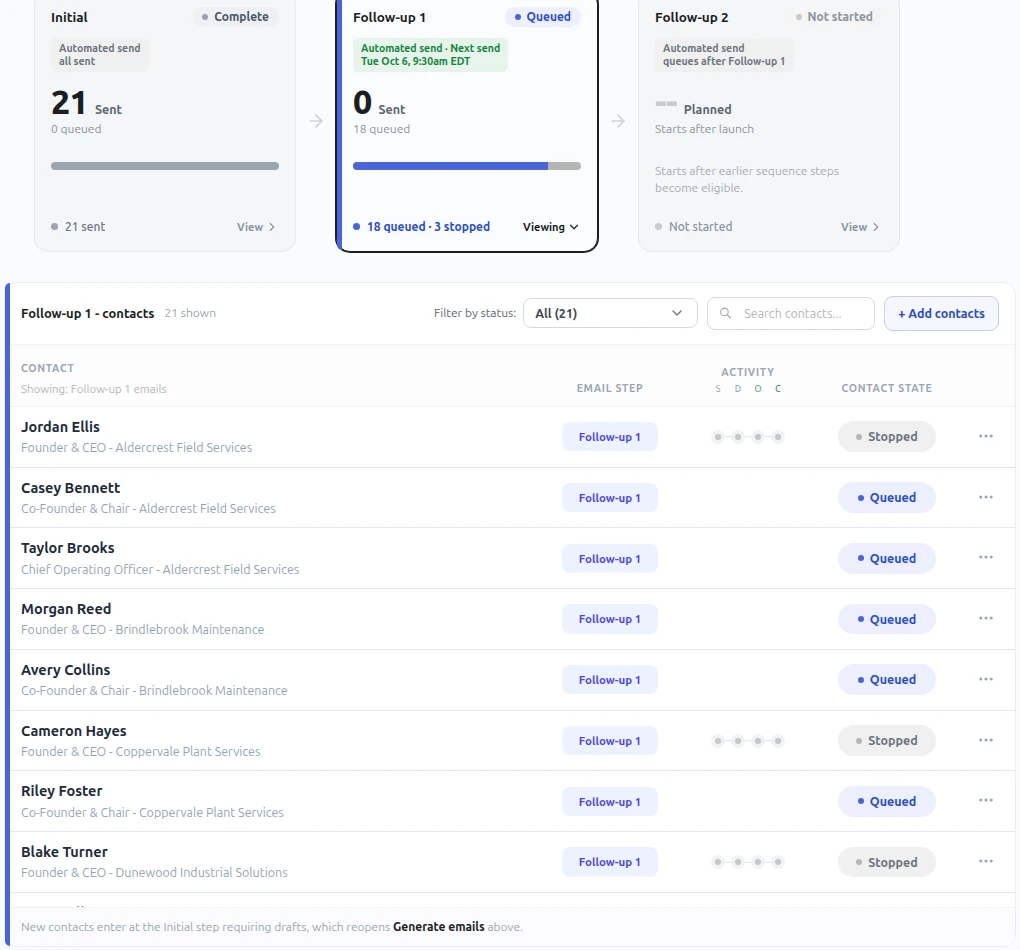Click the Cameron Hayes contact name

74,731
